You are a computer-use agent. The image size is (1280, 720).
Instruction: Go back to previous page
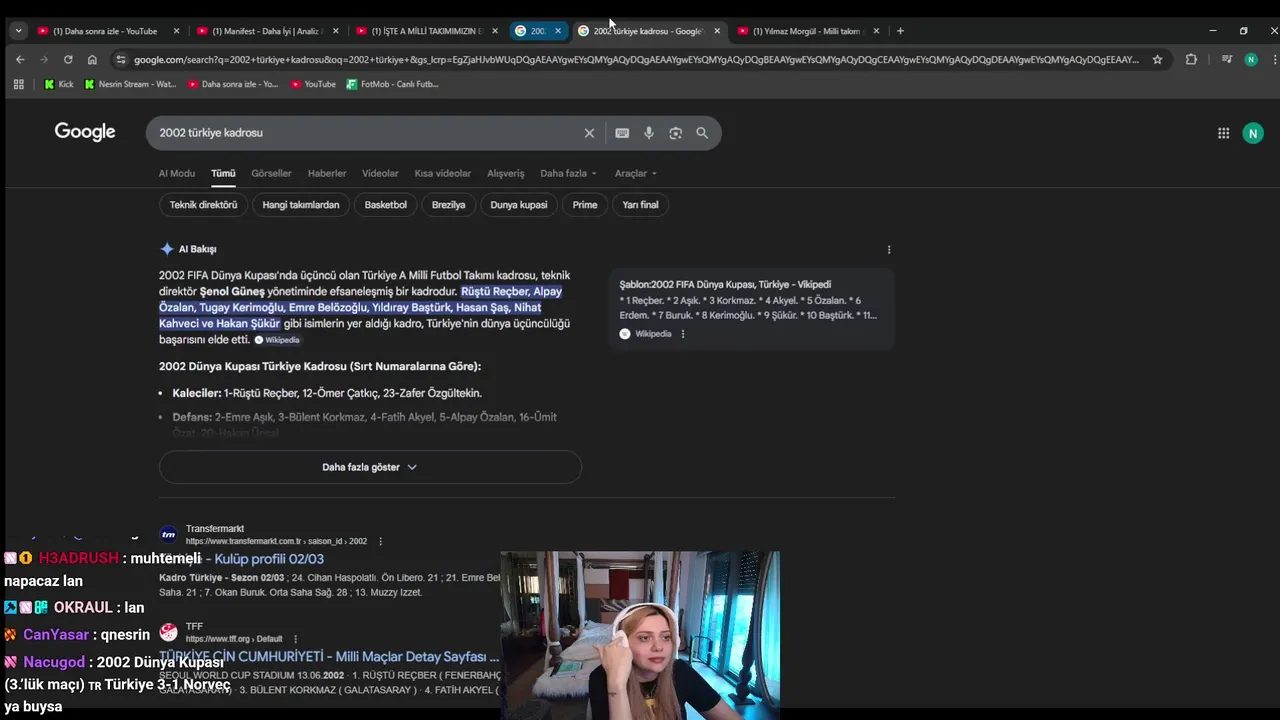(x=20, y=59)
